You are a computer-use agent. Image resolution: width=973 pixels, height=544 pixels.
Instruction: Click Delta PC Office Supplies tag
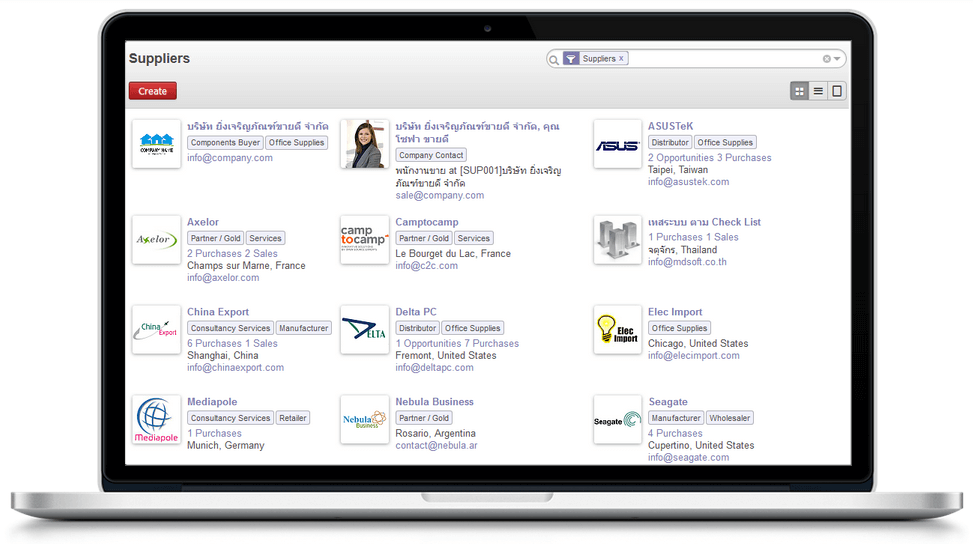(473, 328)
